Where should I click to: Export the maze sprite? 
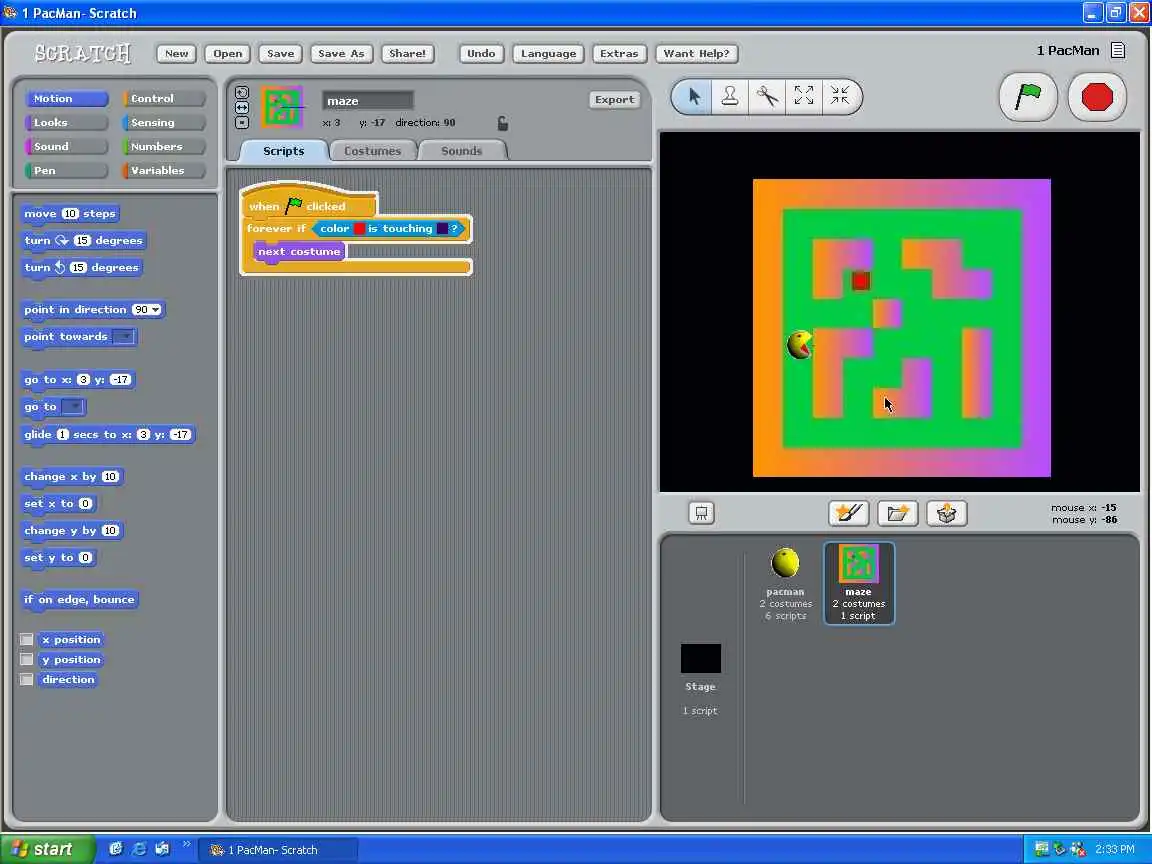(x=614, y=100)
